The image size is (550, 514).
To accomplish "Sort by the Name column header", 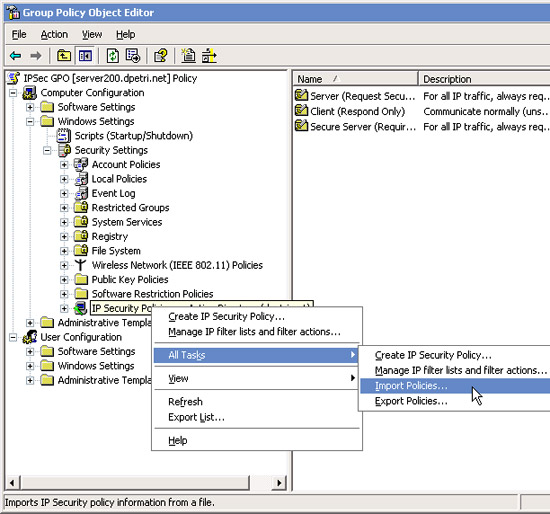I will 355,79.
